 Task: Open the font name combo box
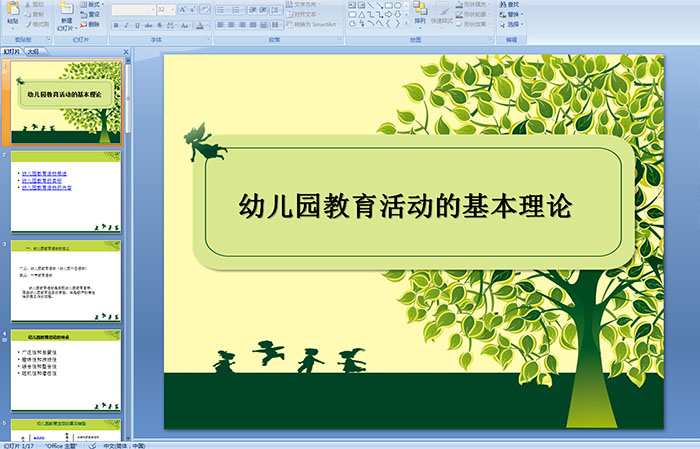(133, 9)
